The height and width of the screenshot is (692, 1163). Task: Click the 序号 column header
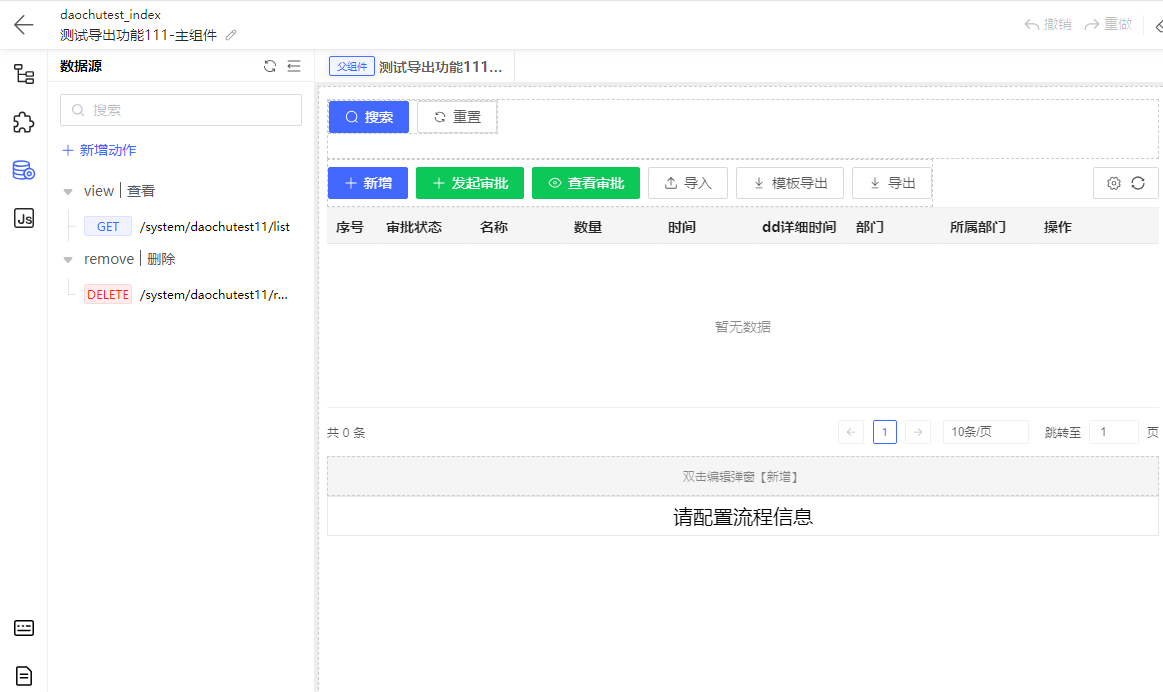[350, 227]
